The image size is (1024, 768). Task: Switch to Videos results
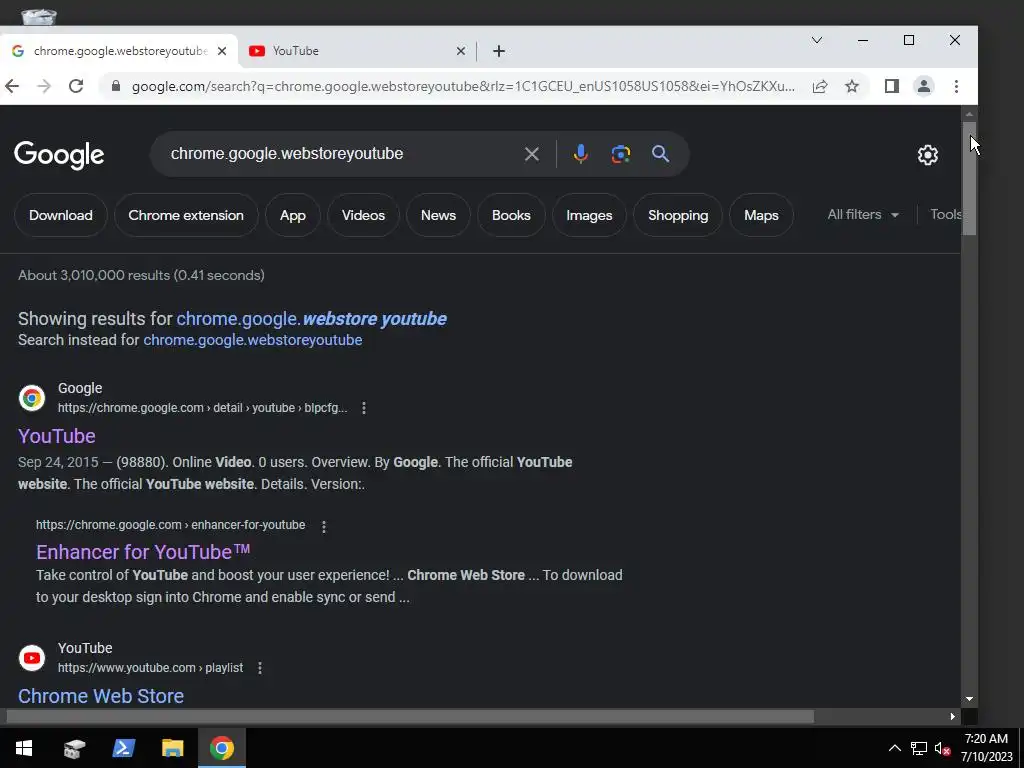click(x=363, y=216)
